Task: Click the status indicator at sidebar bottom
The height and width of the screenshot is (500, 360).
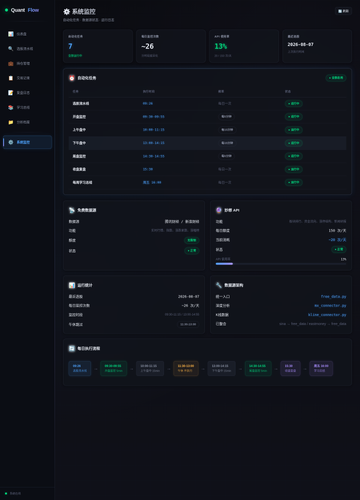Action: pyautogui.click(x=13, y=493)
